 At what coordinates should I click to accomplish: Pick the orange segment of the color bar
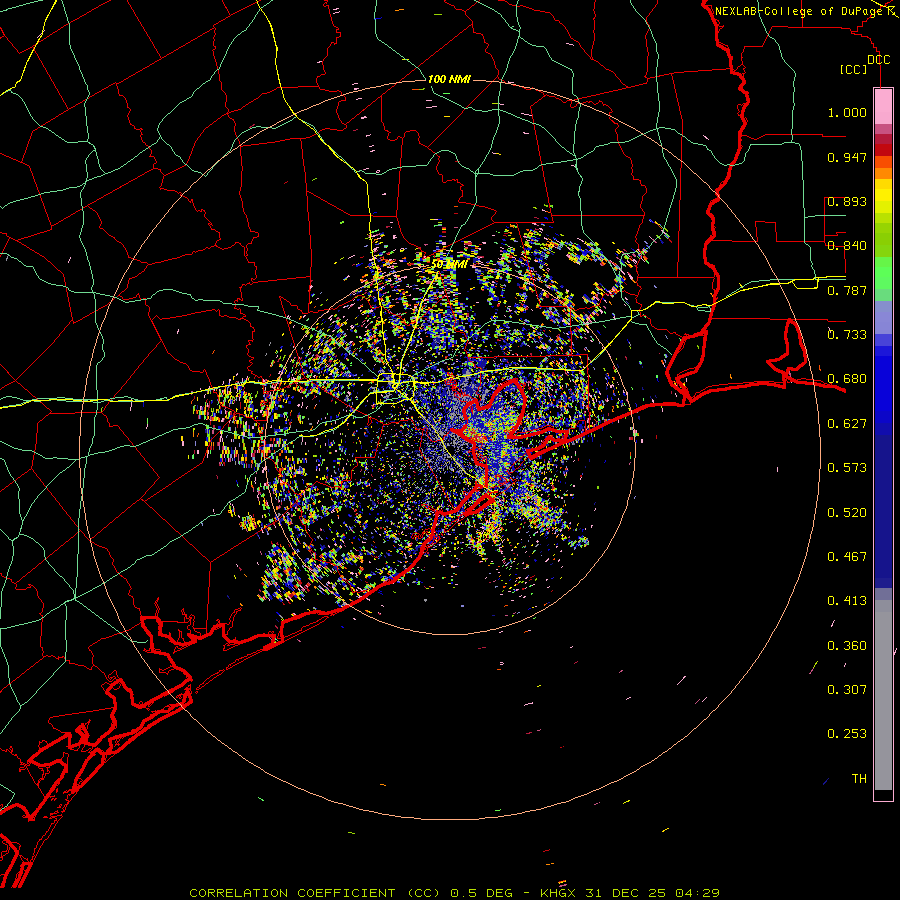pos(883,173)
